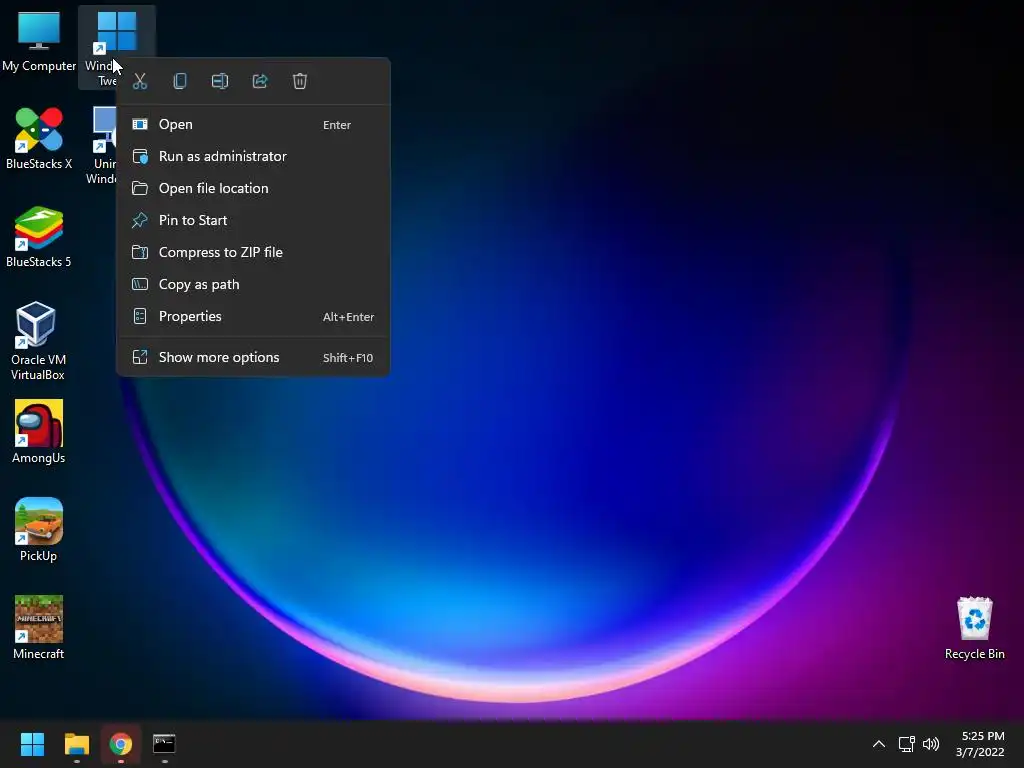Choose Run as administrator
The height and width of the screenshot is (768, 1024).
click(253, 156)
